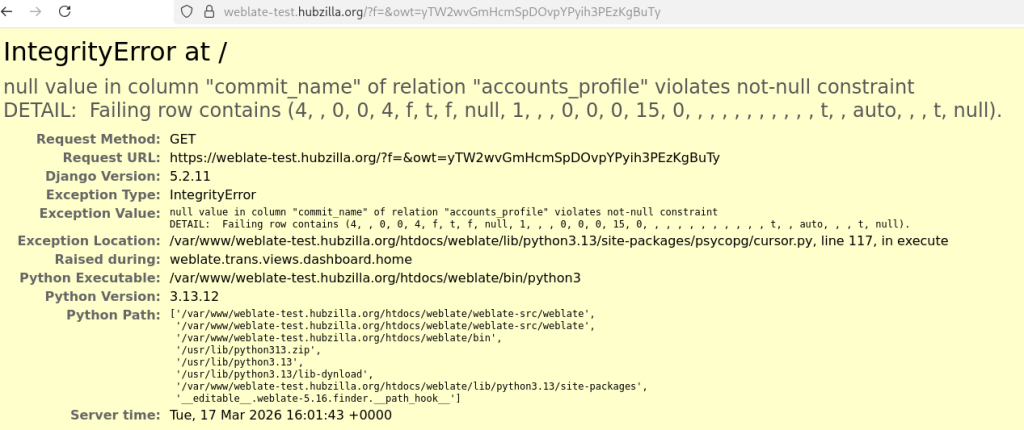This screenshot has width=1024, height=430.
Task: Click the Request Method value GET
Action: click(183, 139)
